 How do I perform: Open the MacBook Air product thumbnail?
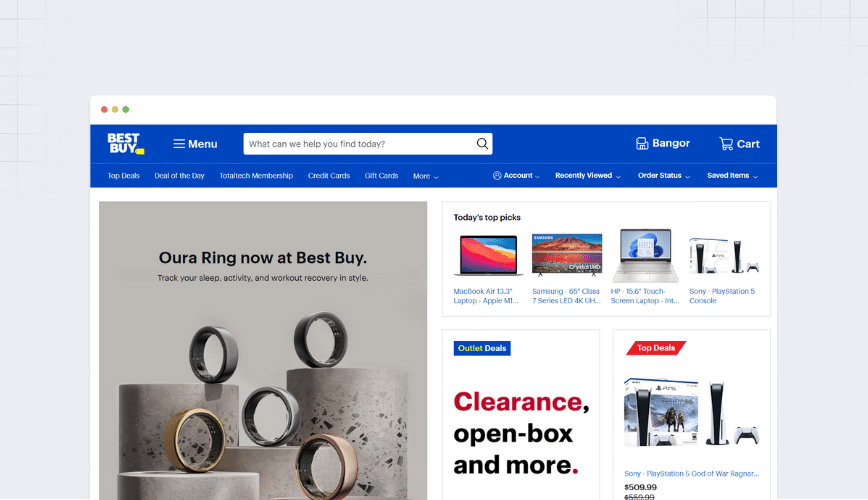(488, 255)
